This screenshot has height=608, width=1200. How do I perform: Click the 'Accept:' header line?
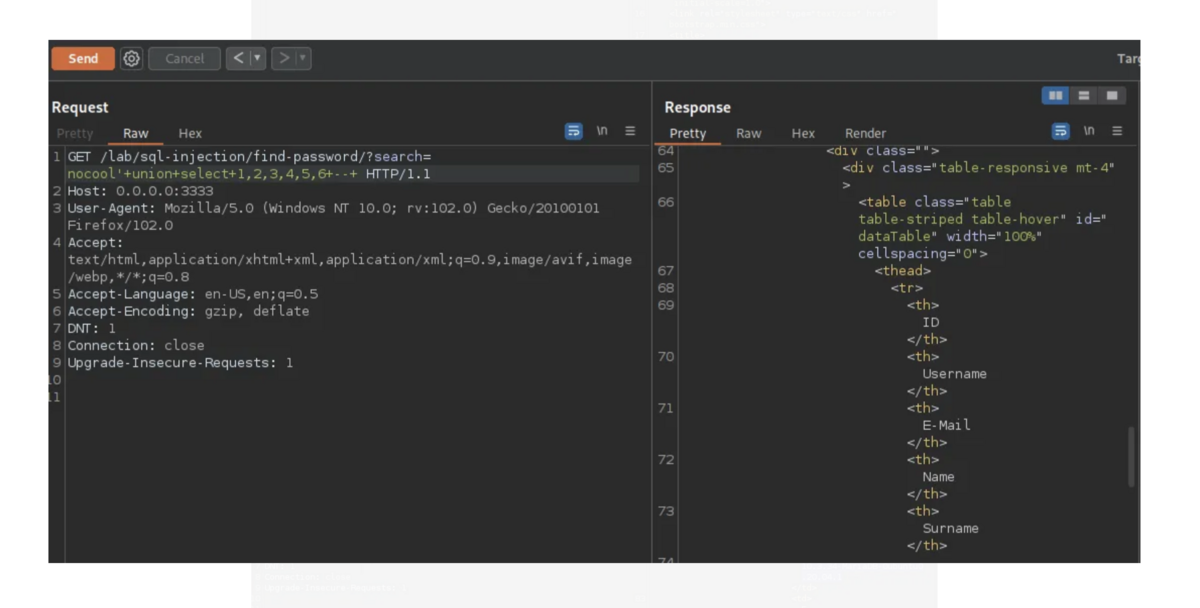point(95,242)
